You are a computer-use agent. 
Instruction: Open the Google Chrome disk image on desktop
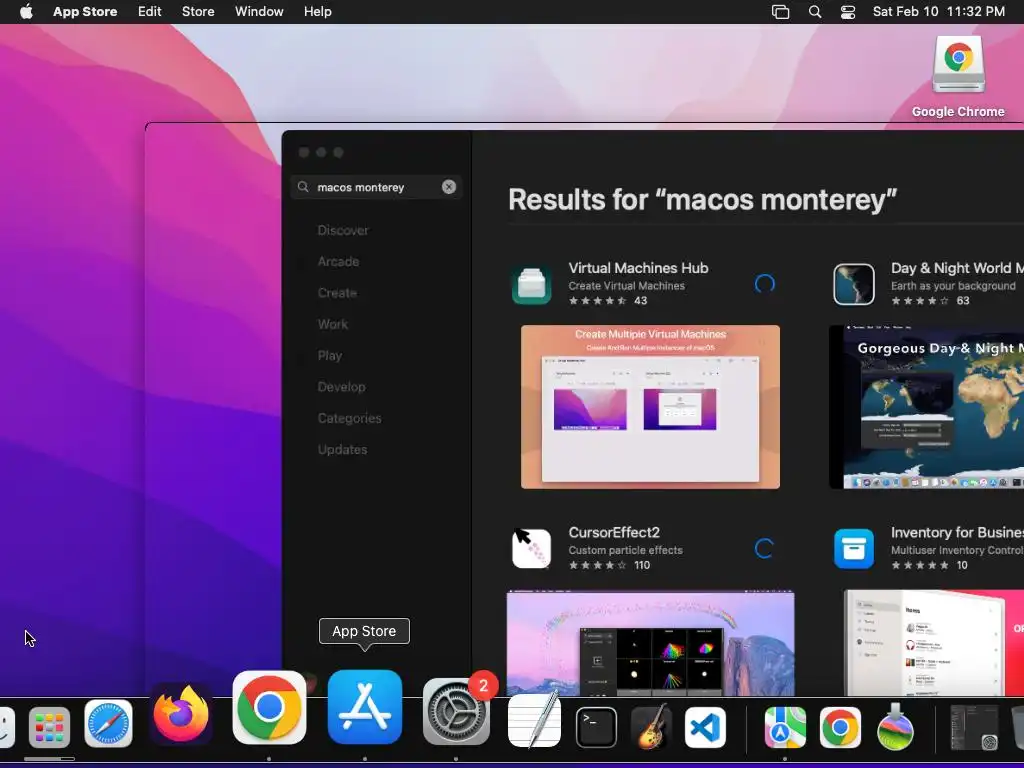coord(958,65)
